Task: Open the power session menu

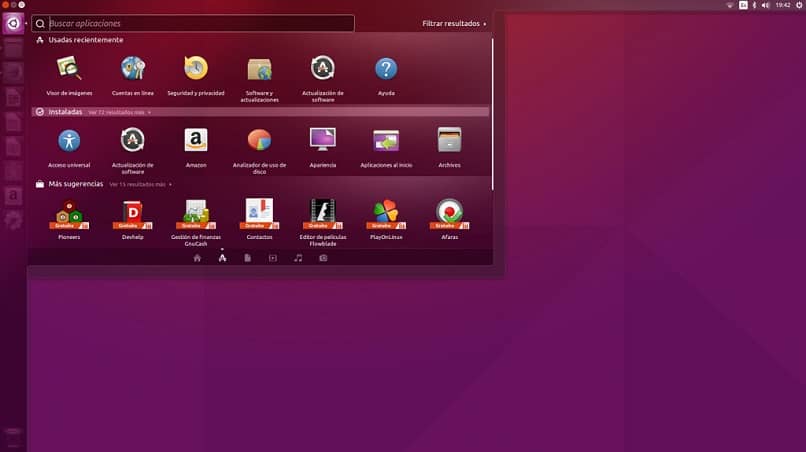Action: click(799, 5)
